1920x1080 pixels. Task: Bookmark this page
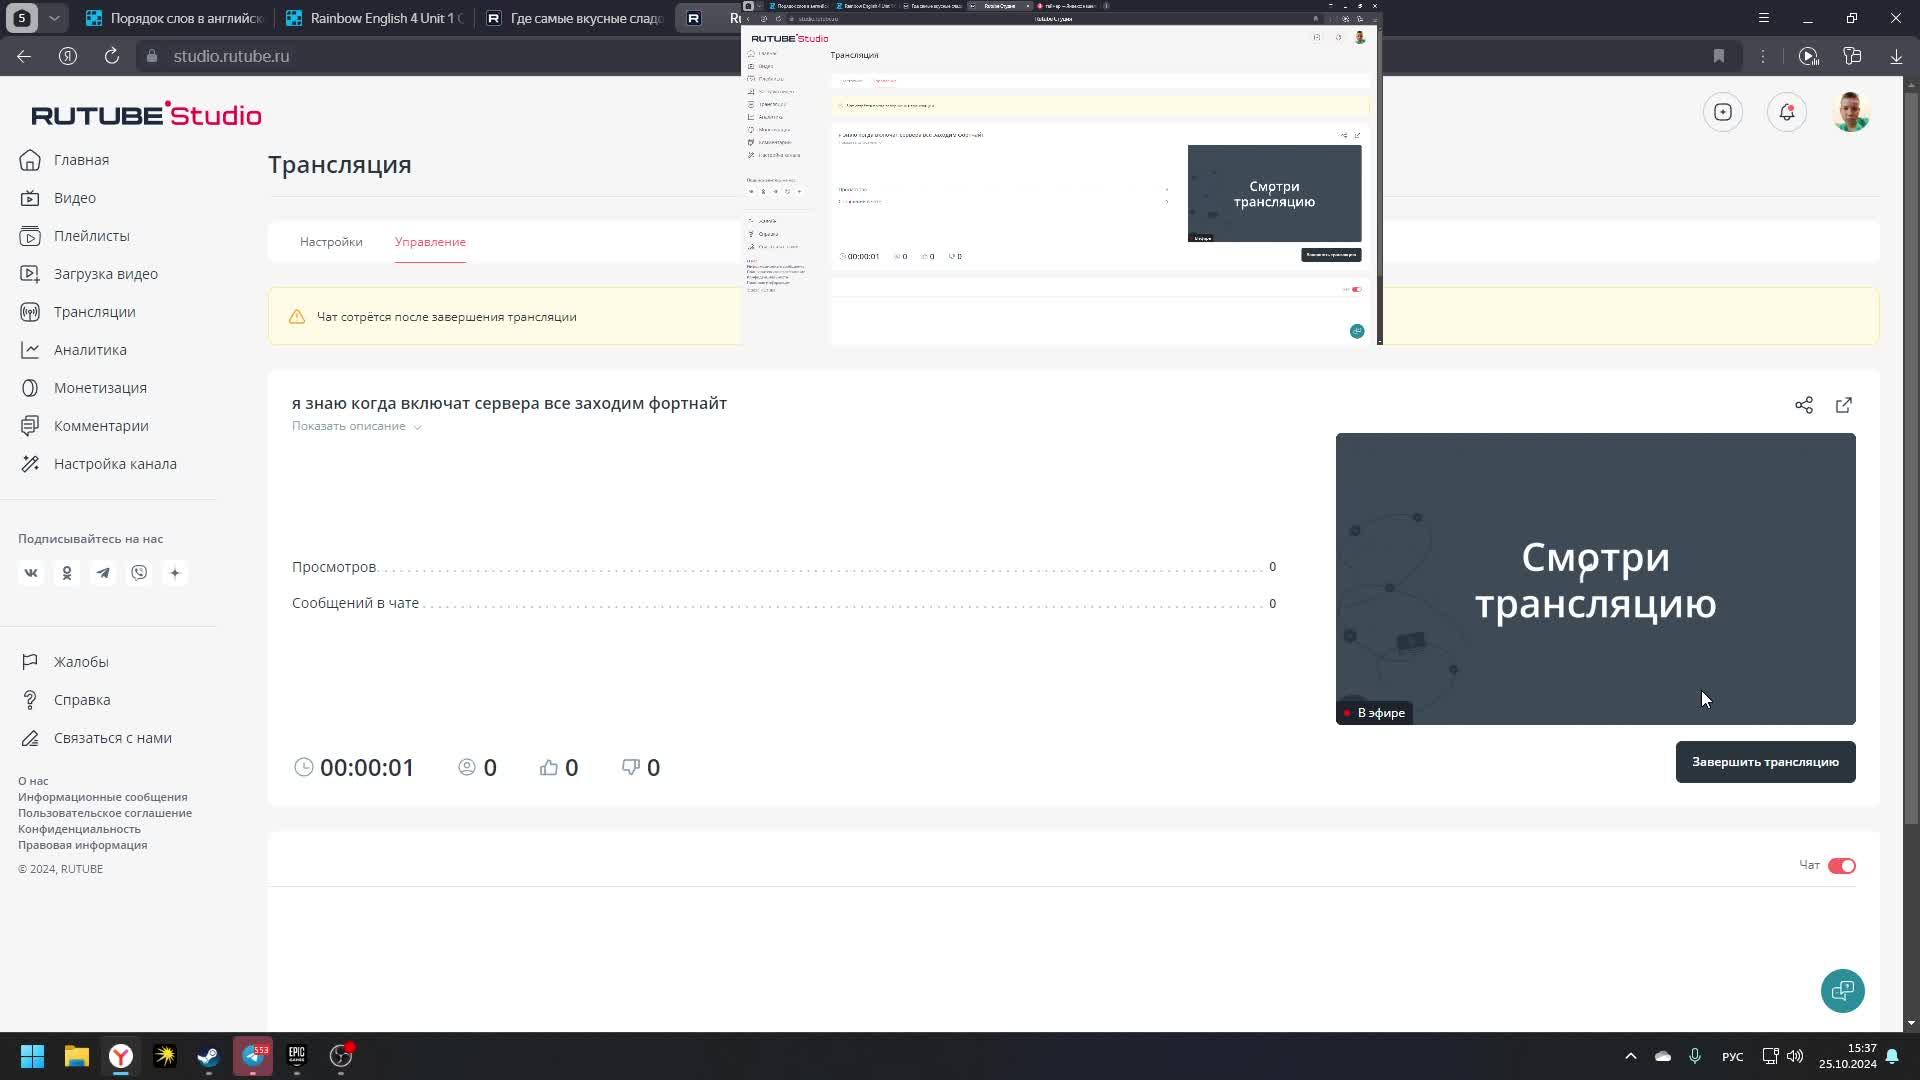coord(1719,56)
